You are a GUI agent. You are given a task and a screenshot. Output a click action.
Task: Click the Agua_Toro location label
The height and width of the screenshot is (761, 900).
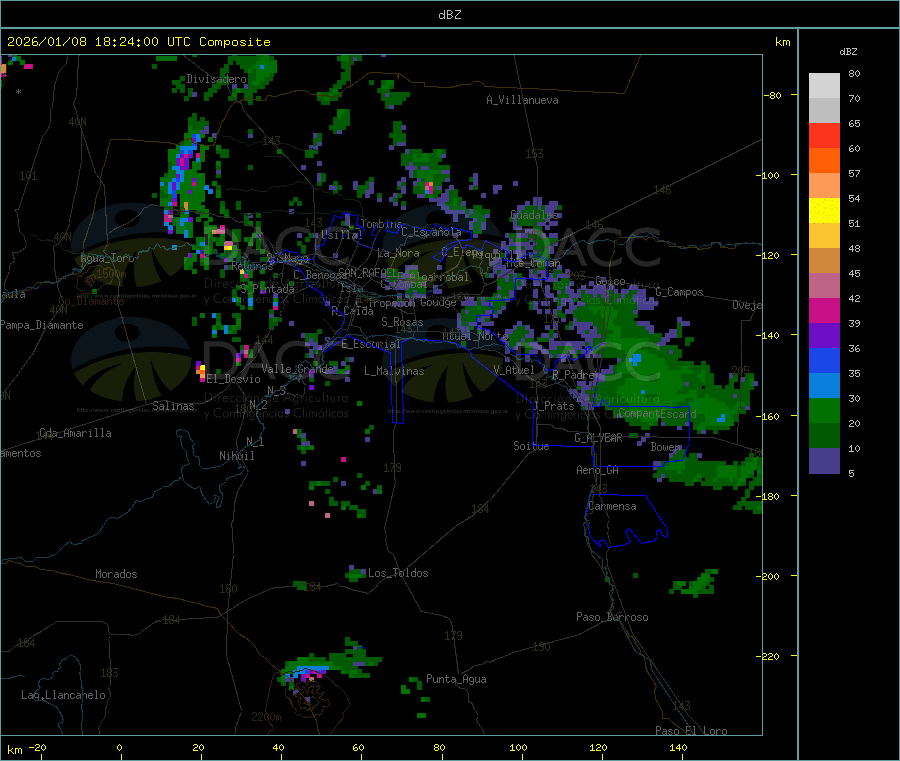pyautogui.click(x=107, y=258)
